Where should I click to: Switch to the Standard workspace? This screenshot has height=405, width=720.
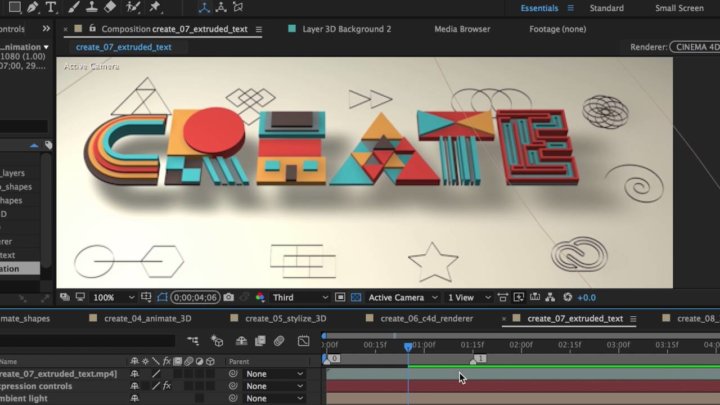[606, 8]
